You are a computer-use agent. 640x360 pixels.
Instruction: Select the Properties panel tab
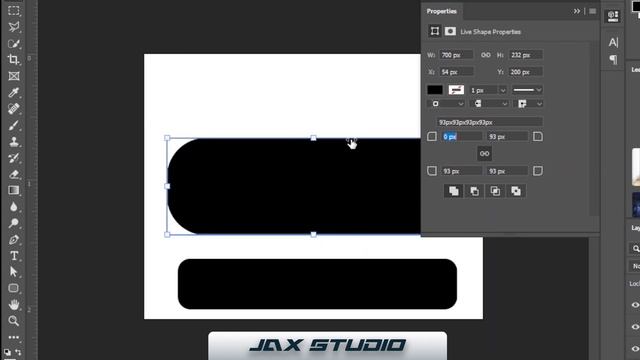coord(442,11)
